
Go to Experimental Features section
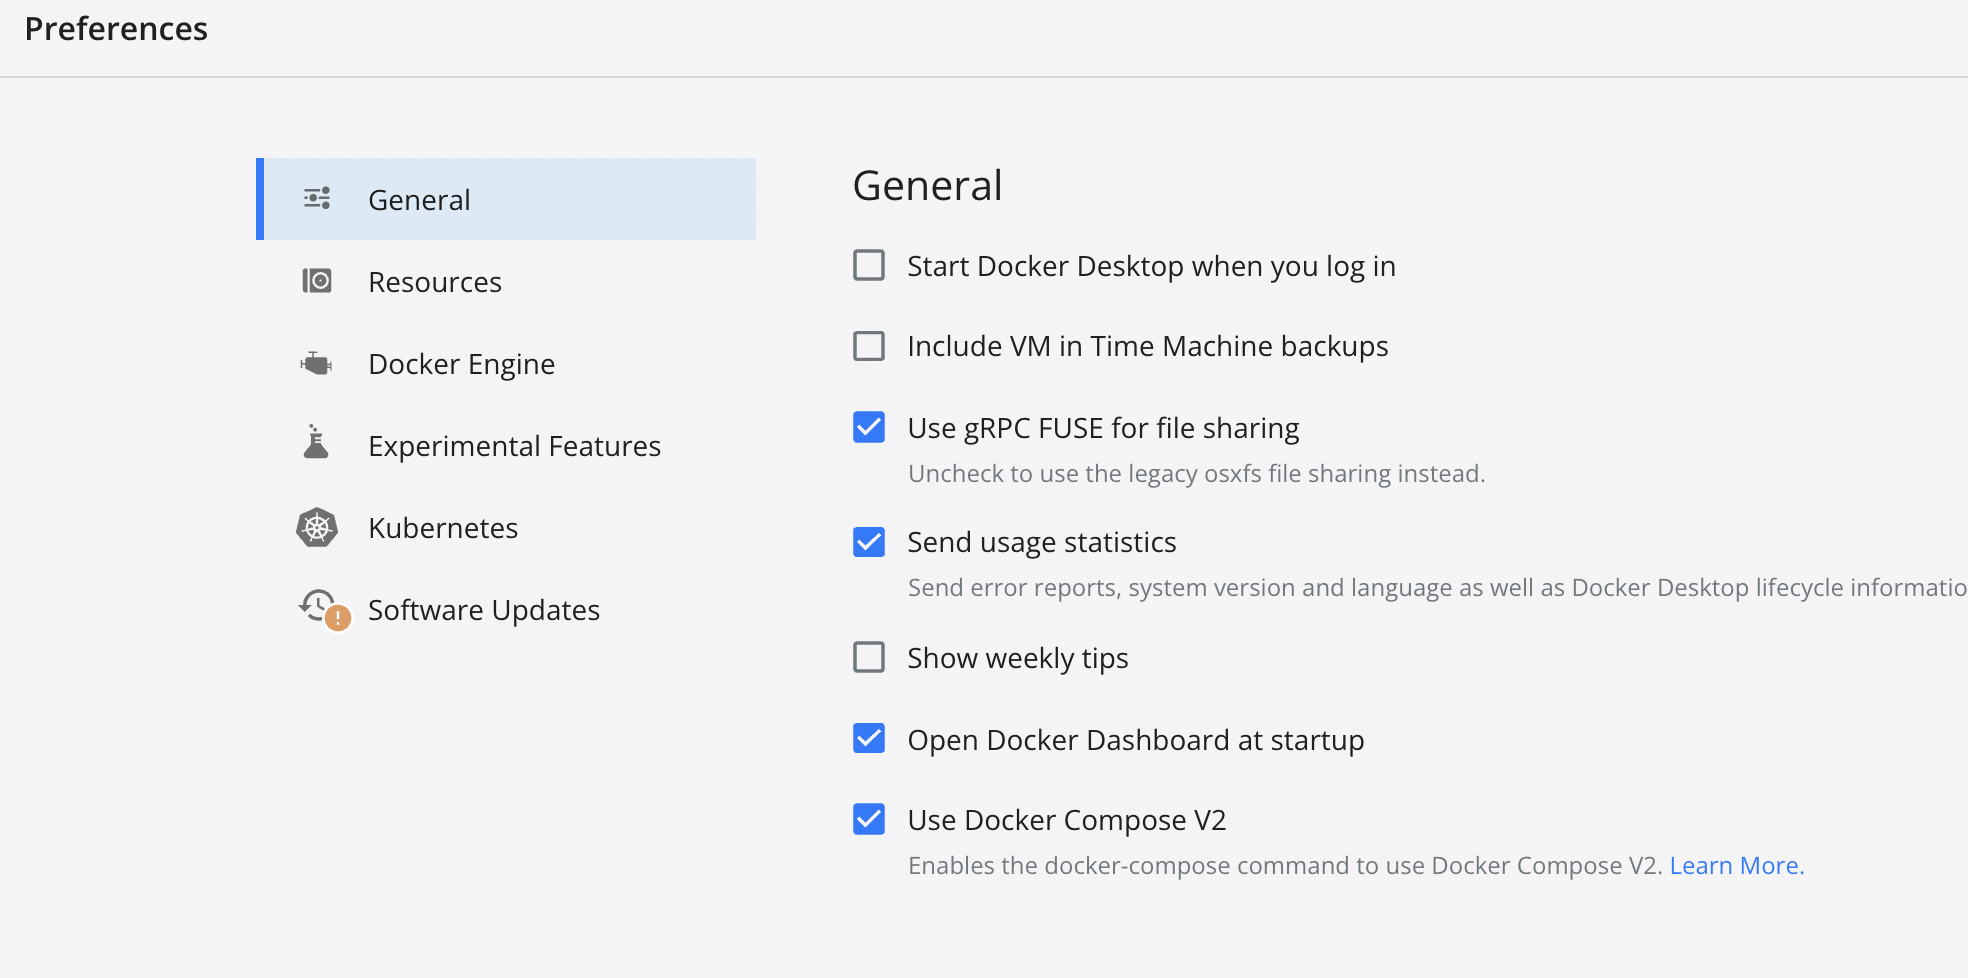coord(506,445)
